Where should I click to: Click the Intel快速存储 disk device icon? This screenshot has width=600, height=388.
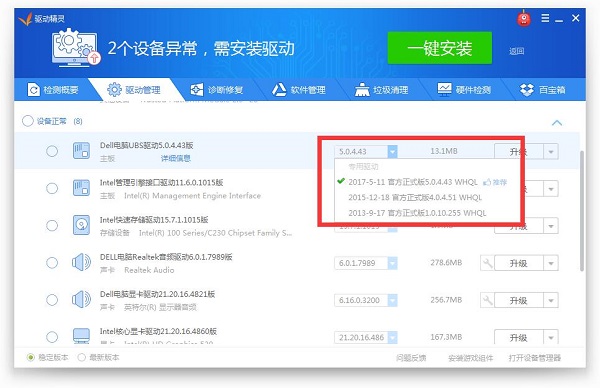pyautogui.click(x=81, y=225)
